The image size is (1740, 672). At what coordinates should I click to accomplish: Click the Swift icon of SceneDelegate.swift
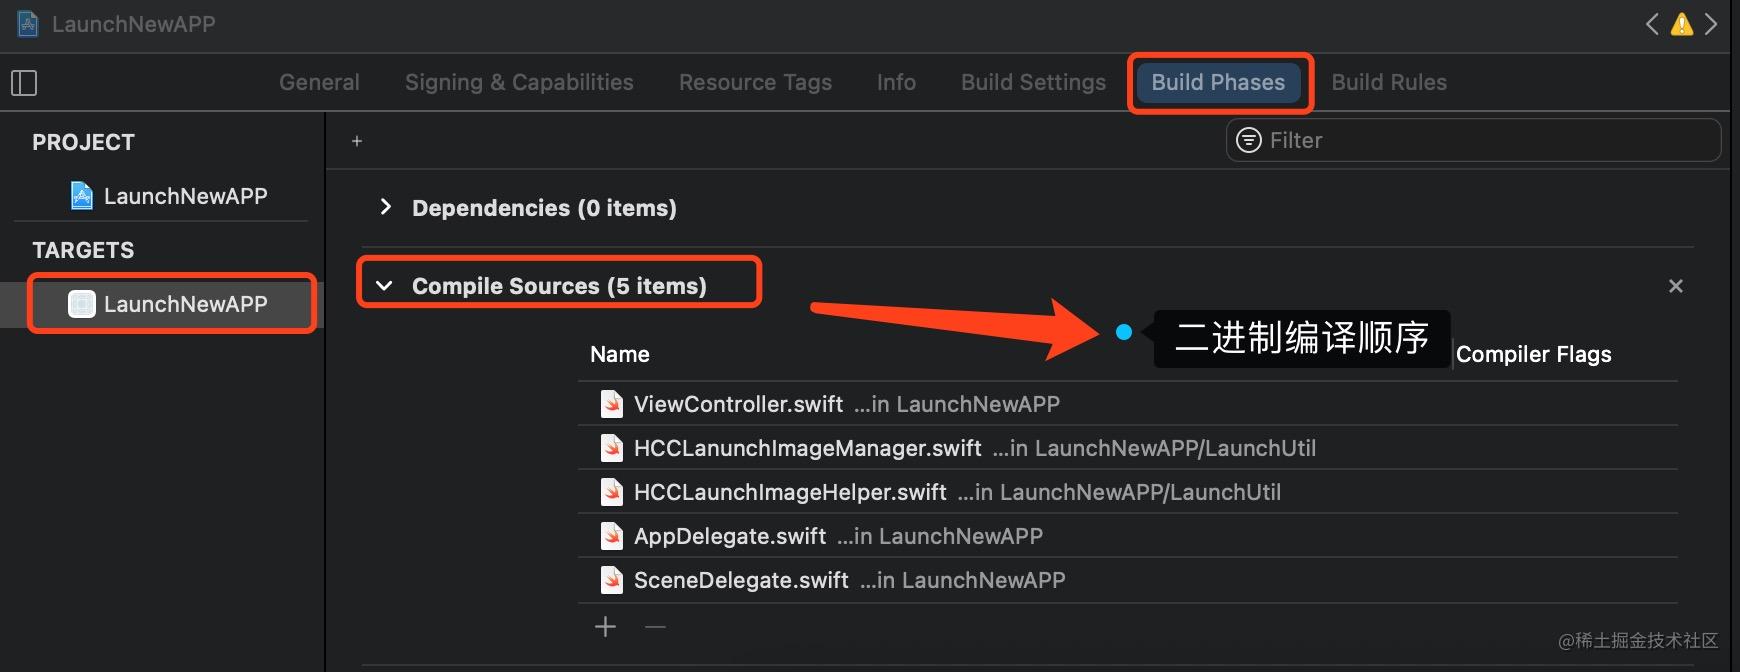pos(612,580)
